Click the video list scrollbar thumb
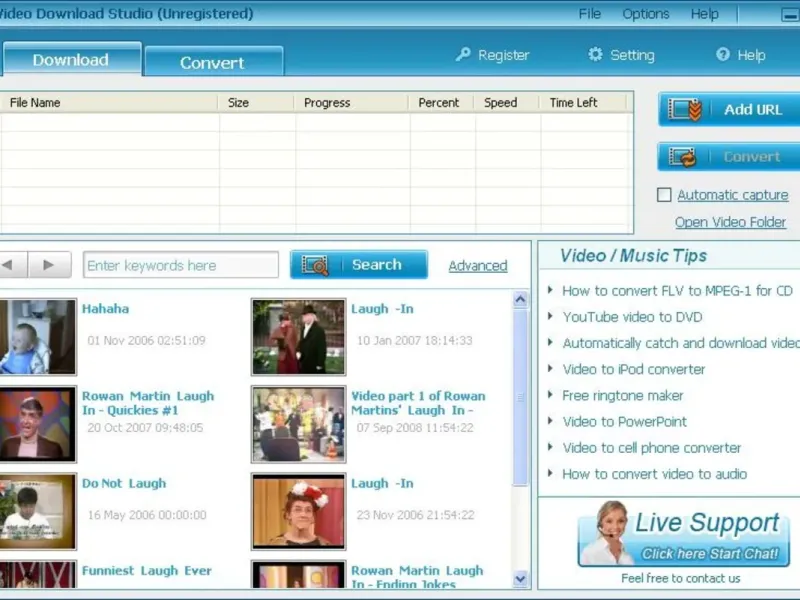 pyautogui.click(x=520, y=397)
